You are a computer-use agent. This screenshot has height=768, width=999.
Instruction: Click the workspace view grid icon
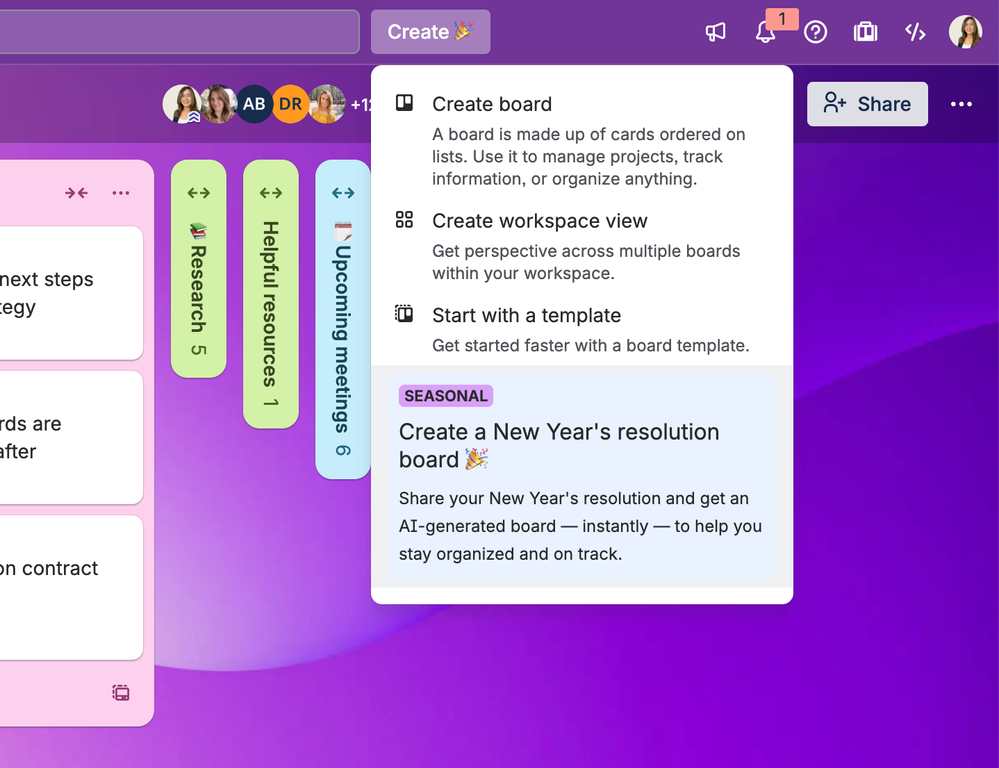pos(405,220)
